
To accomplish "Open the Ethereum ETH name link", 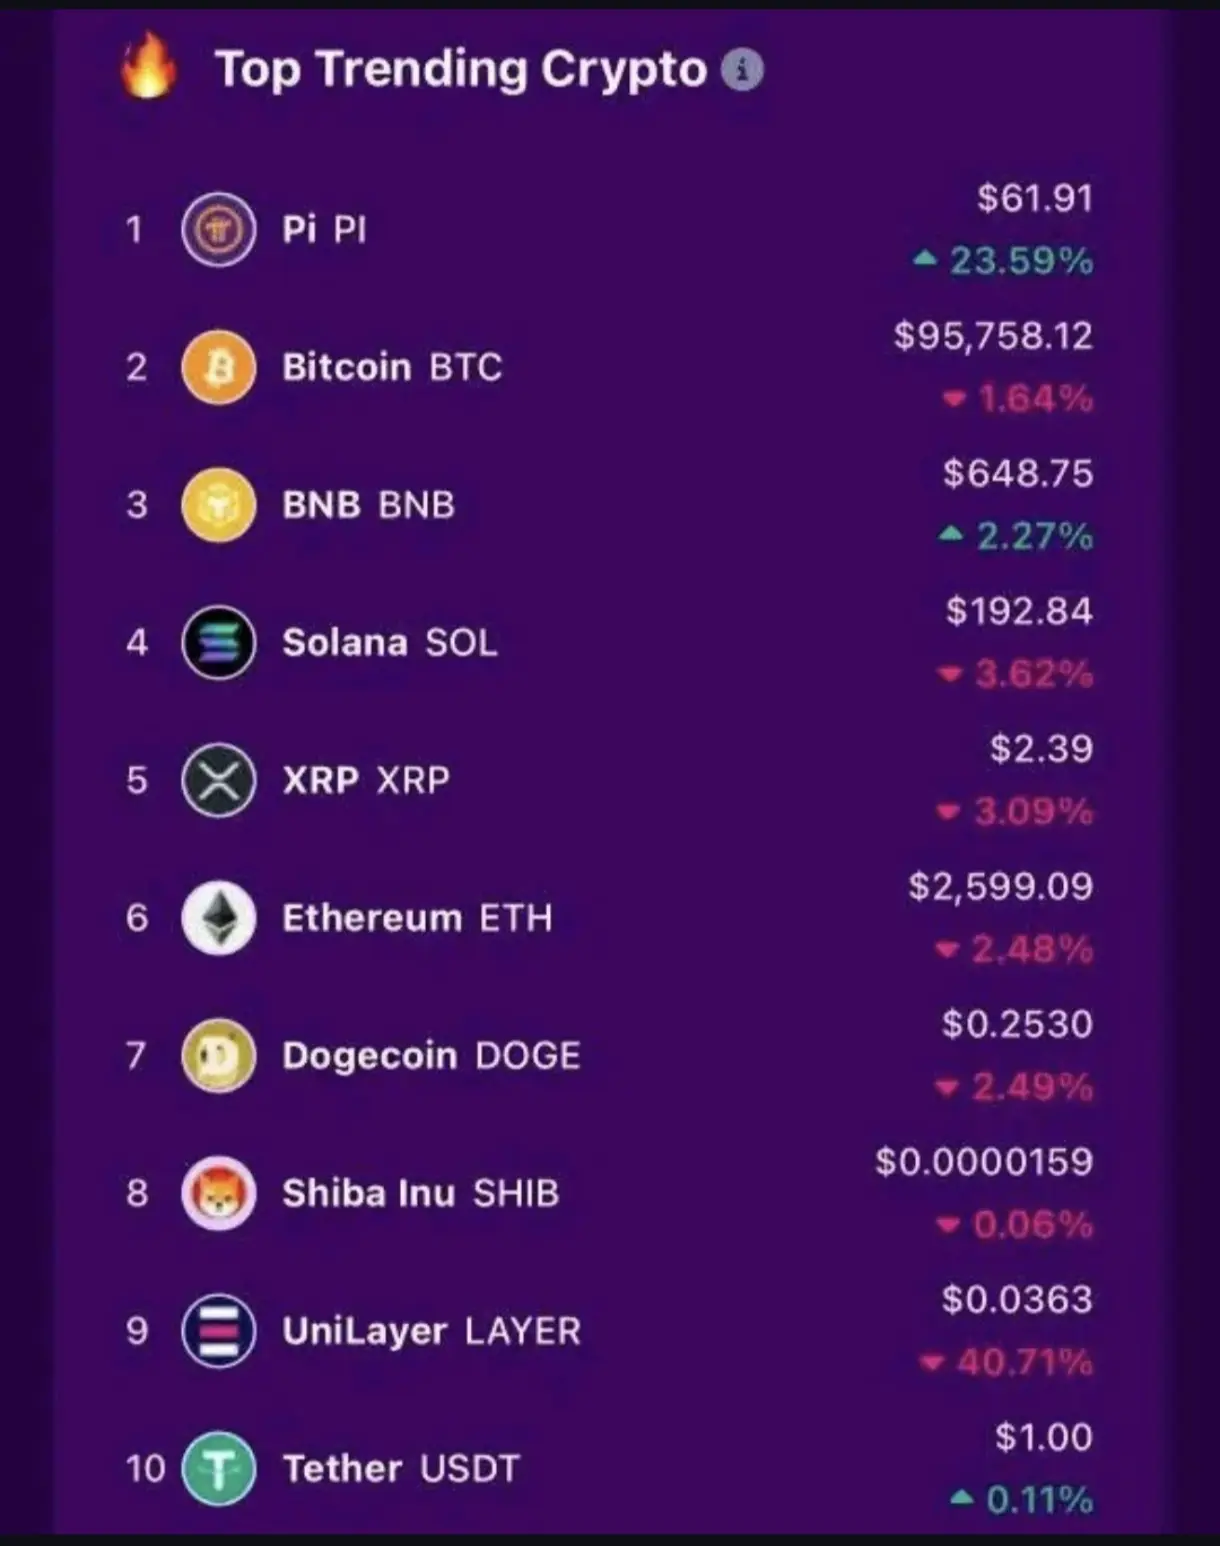I will coord(417,918).
